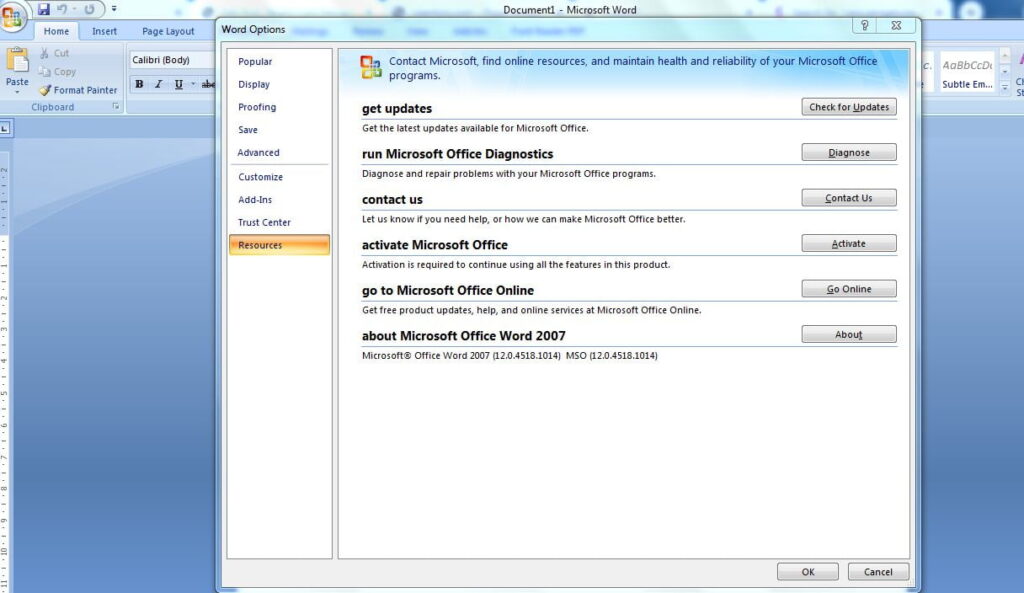Click the dialog Help question mark icon
This screenshot has width=1024, height=593.
pyautogui.click(x=864, y=25)
